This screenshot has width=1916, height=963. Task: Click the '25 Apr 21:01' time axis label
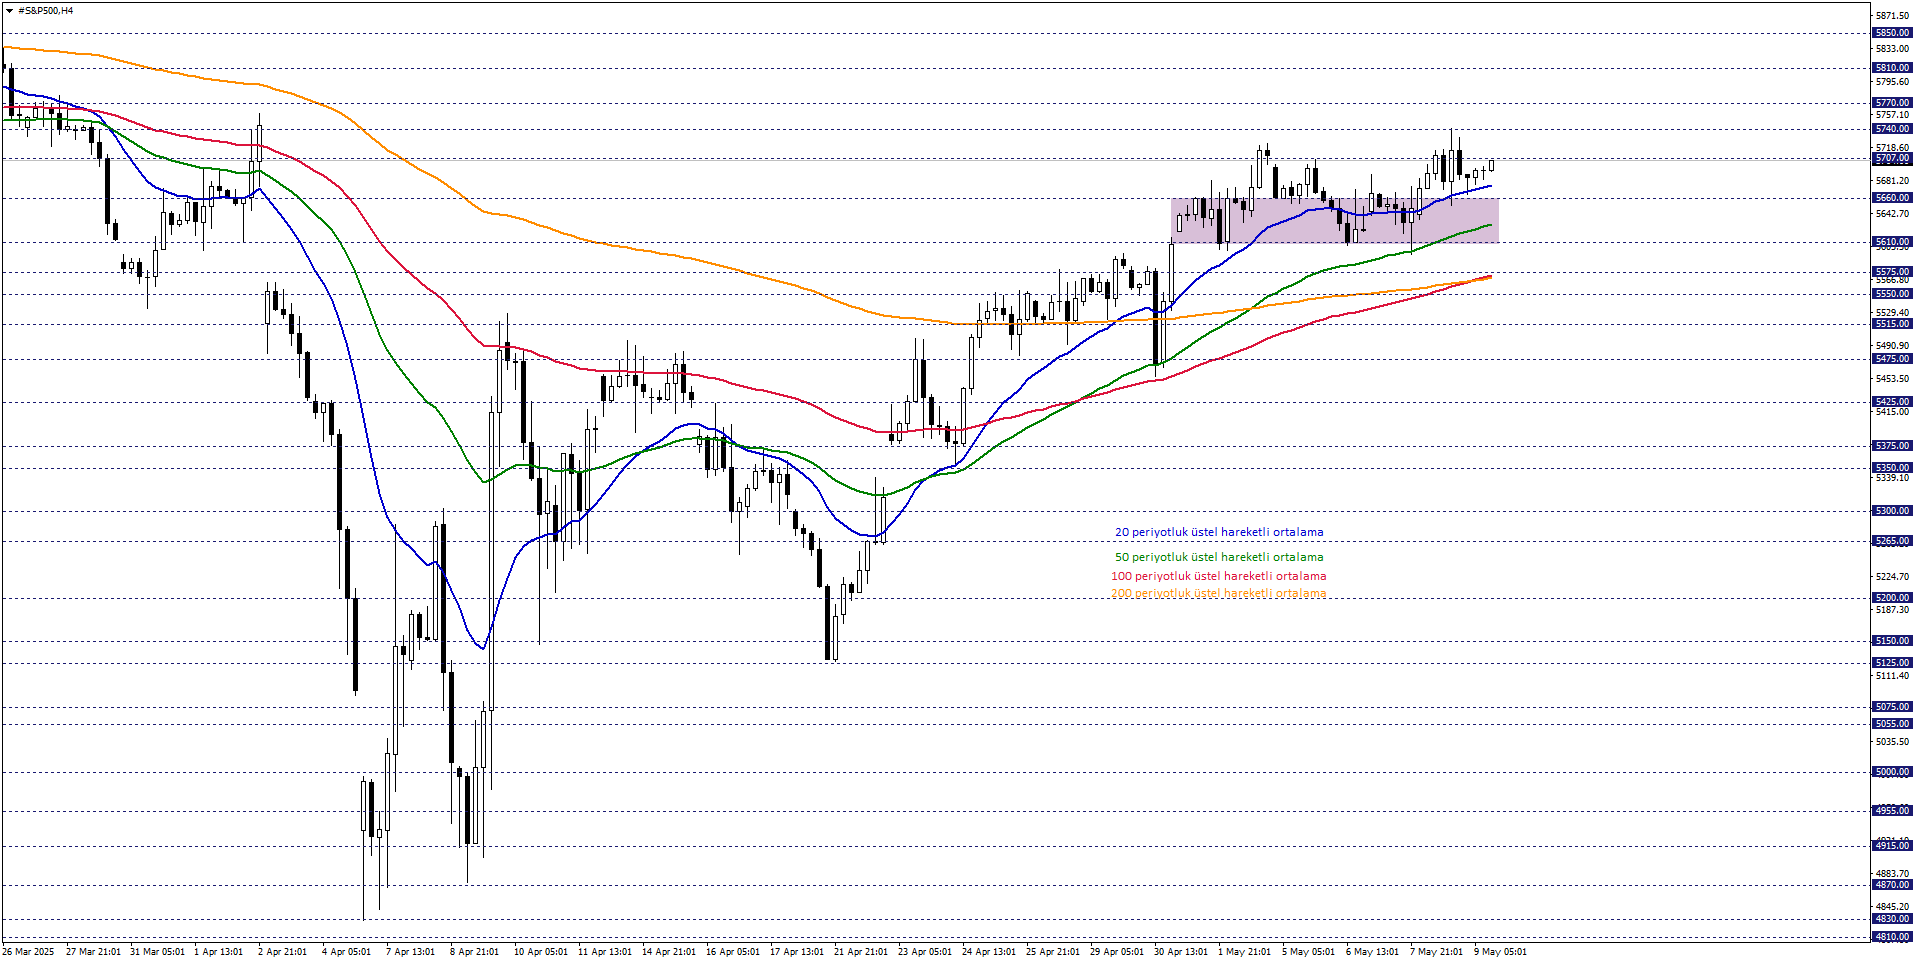point(1053,952)
